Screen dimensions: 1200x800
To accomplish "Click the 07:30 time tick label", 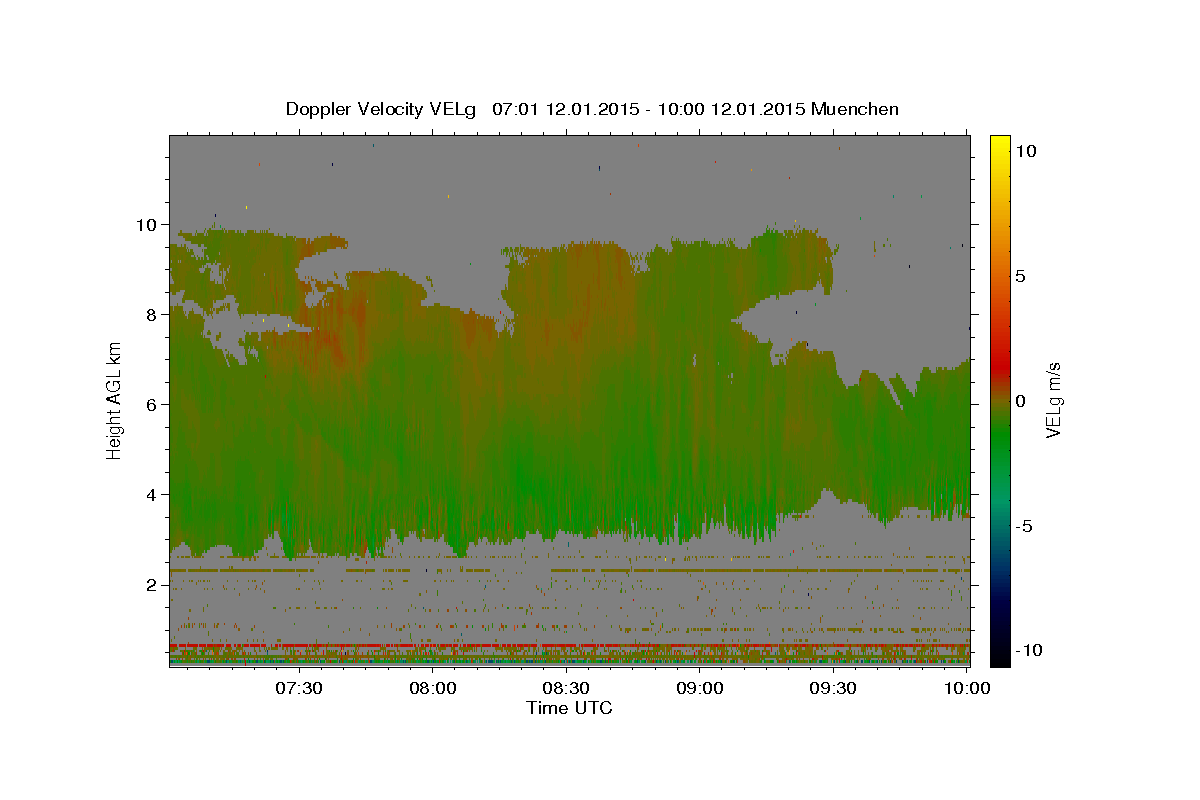I will pos(298,689).
